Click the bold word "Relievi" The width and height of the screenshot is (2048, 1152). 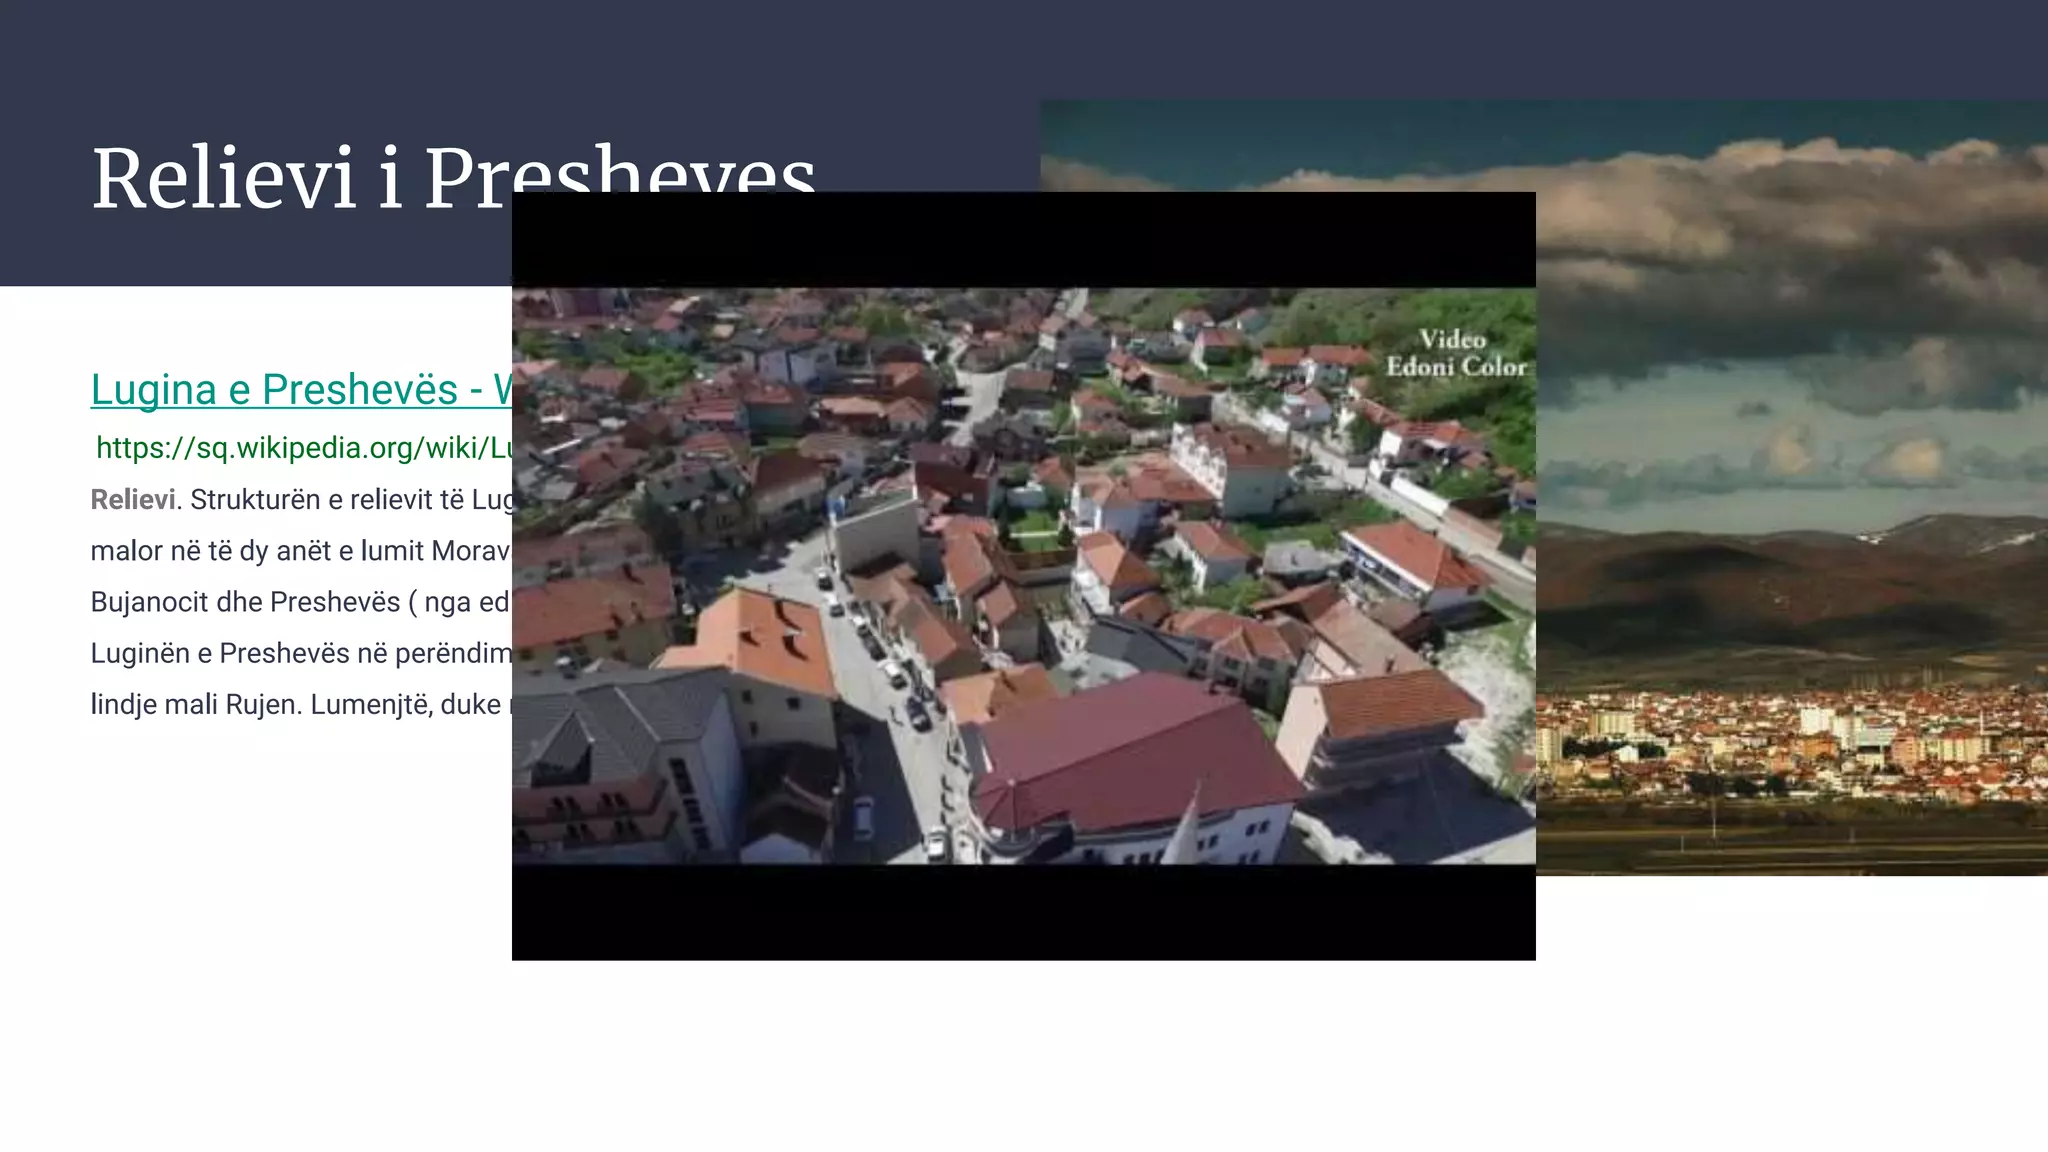point(132,499)
